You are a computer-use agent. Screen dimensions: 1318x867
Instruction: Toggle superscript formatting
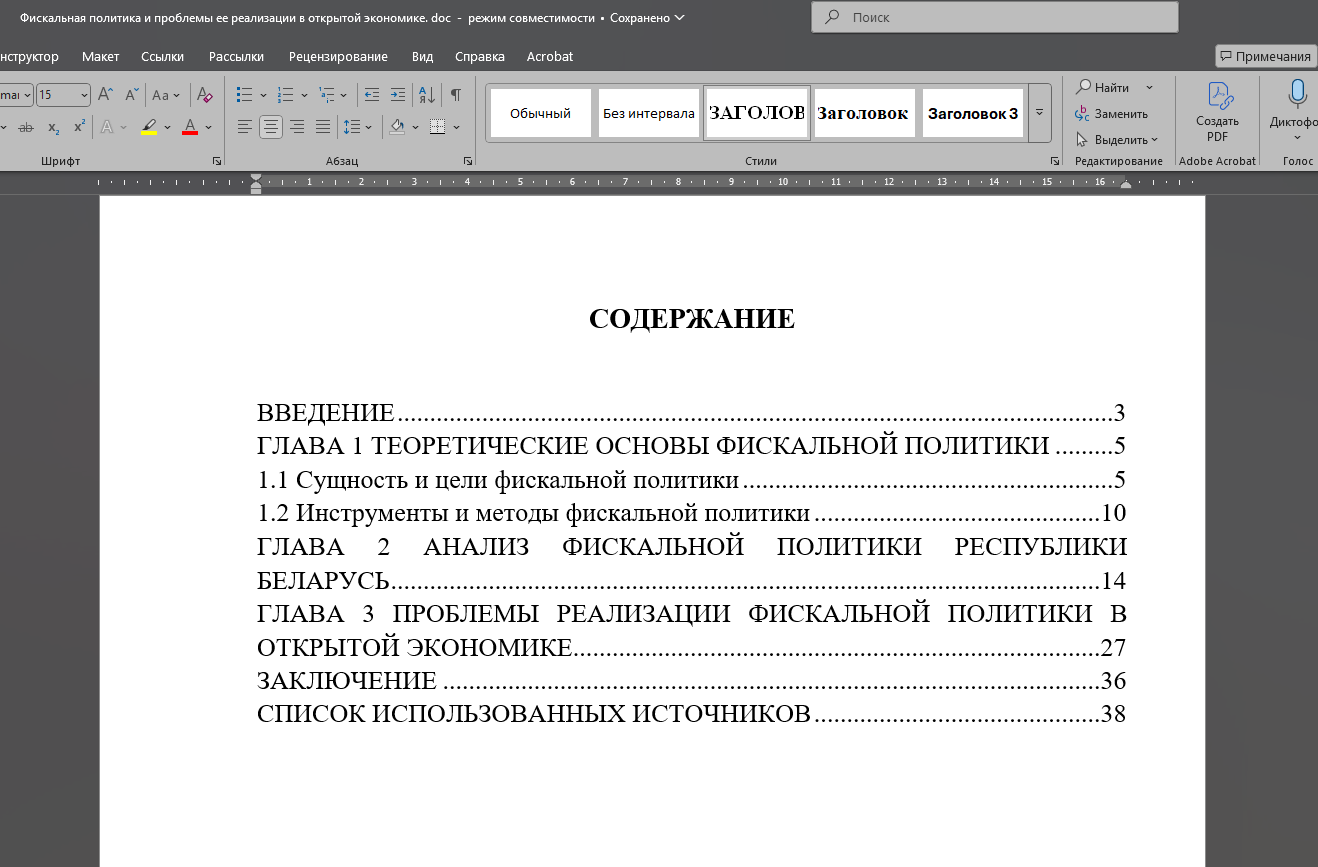79,127
